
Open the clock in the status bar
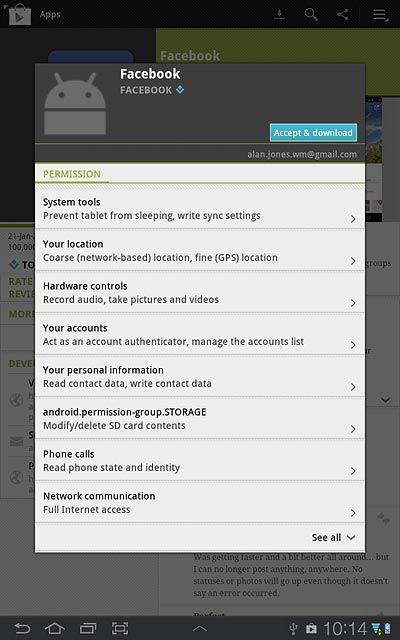(345, 629)
